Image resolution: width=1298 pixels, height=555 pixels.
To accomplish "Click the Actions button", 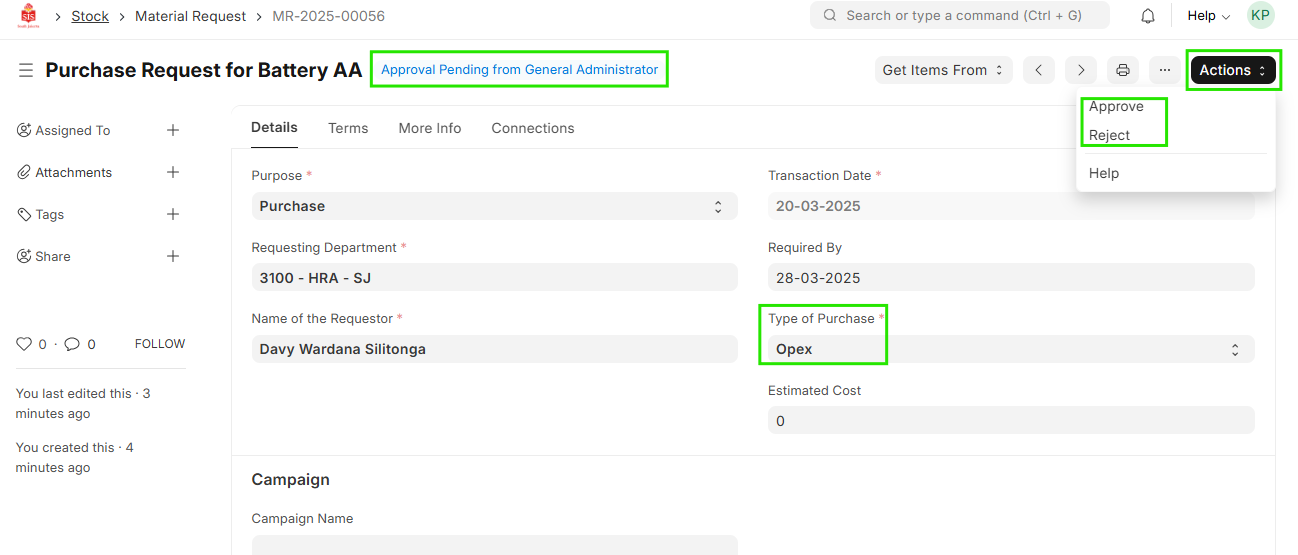I will tap(1232, 70).
